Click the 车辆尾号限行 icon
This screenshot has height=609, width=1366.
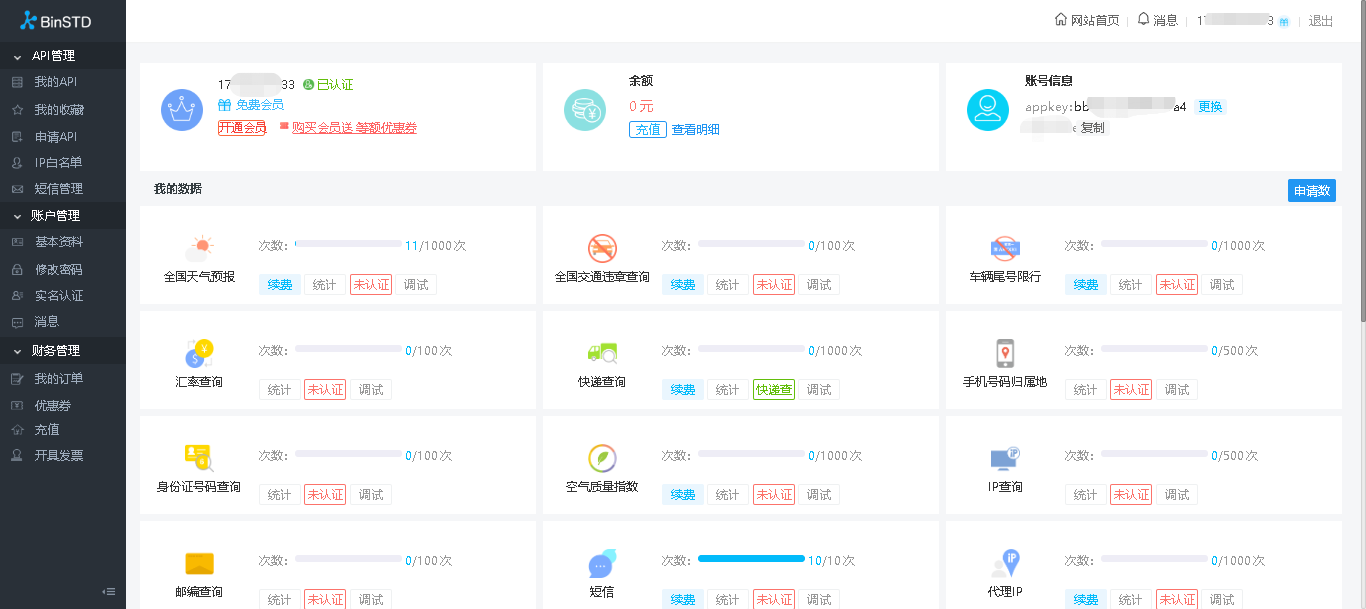(1005, 248)
